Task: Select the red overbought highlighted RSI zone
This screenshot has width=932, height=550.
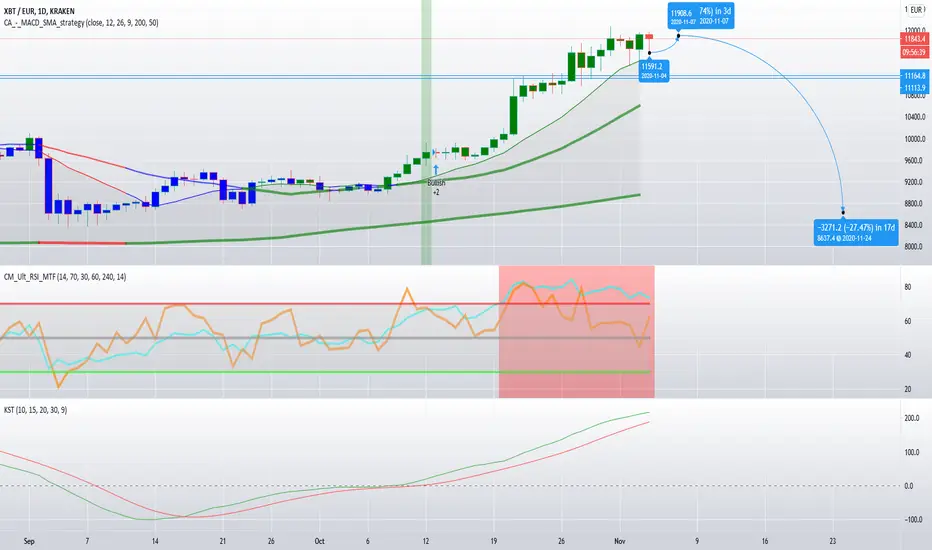Action: pyautogui.click(x=577, y=332)
